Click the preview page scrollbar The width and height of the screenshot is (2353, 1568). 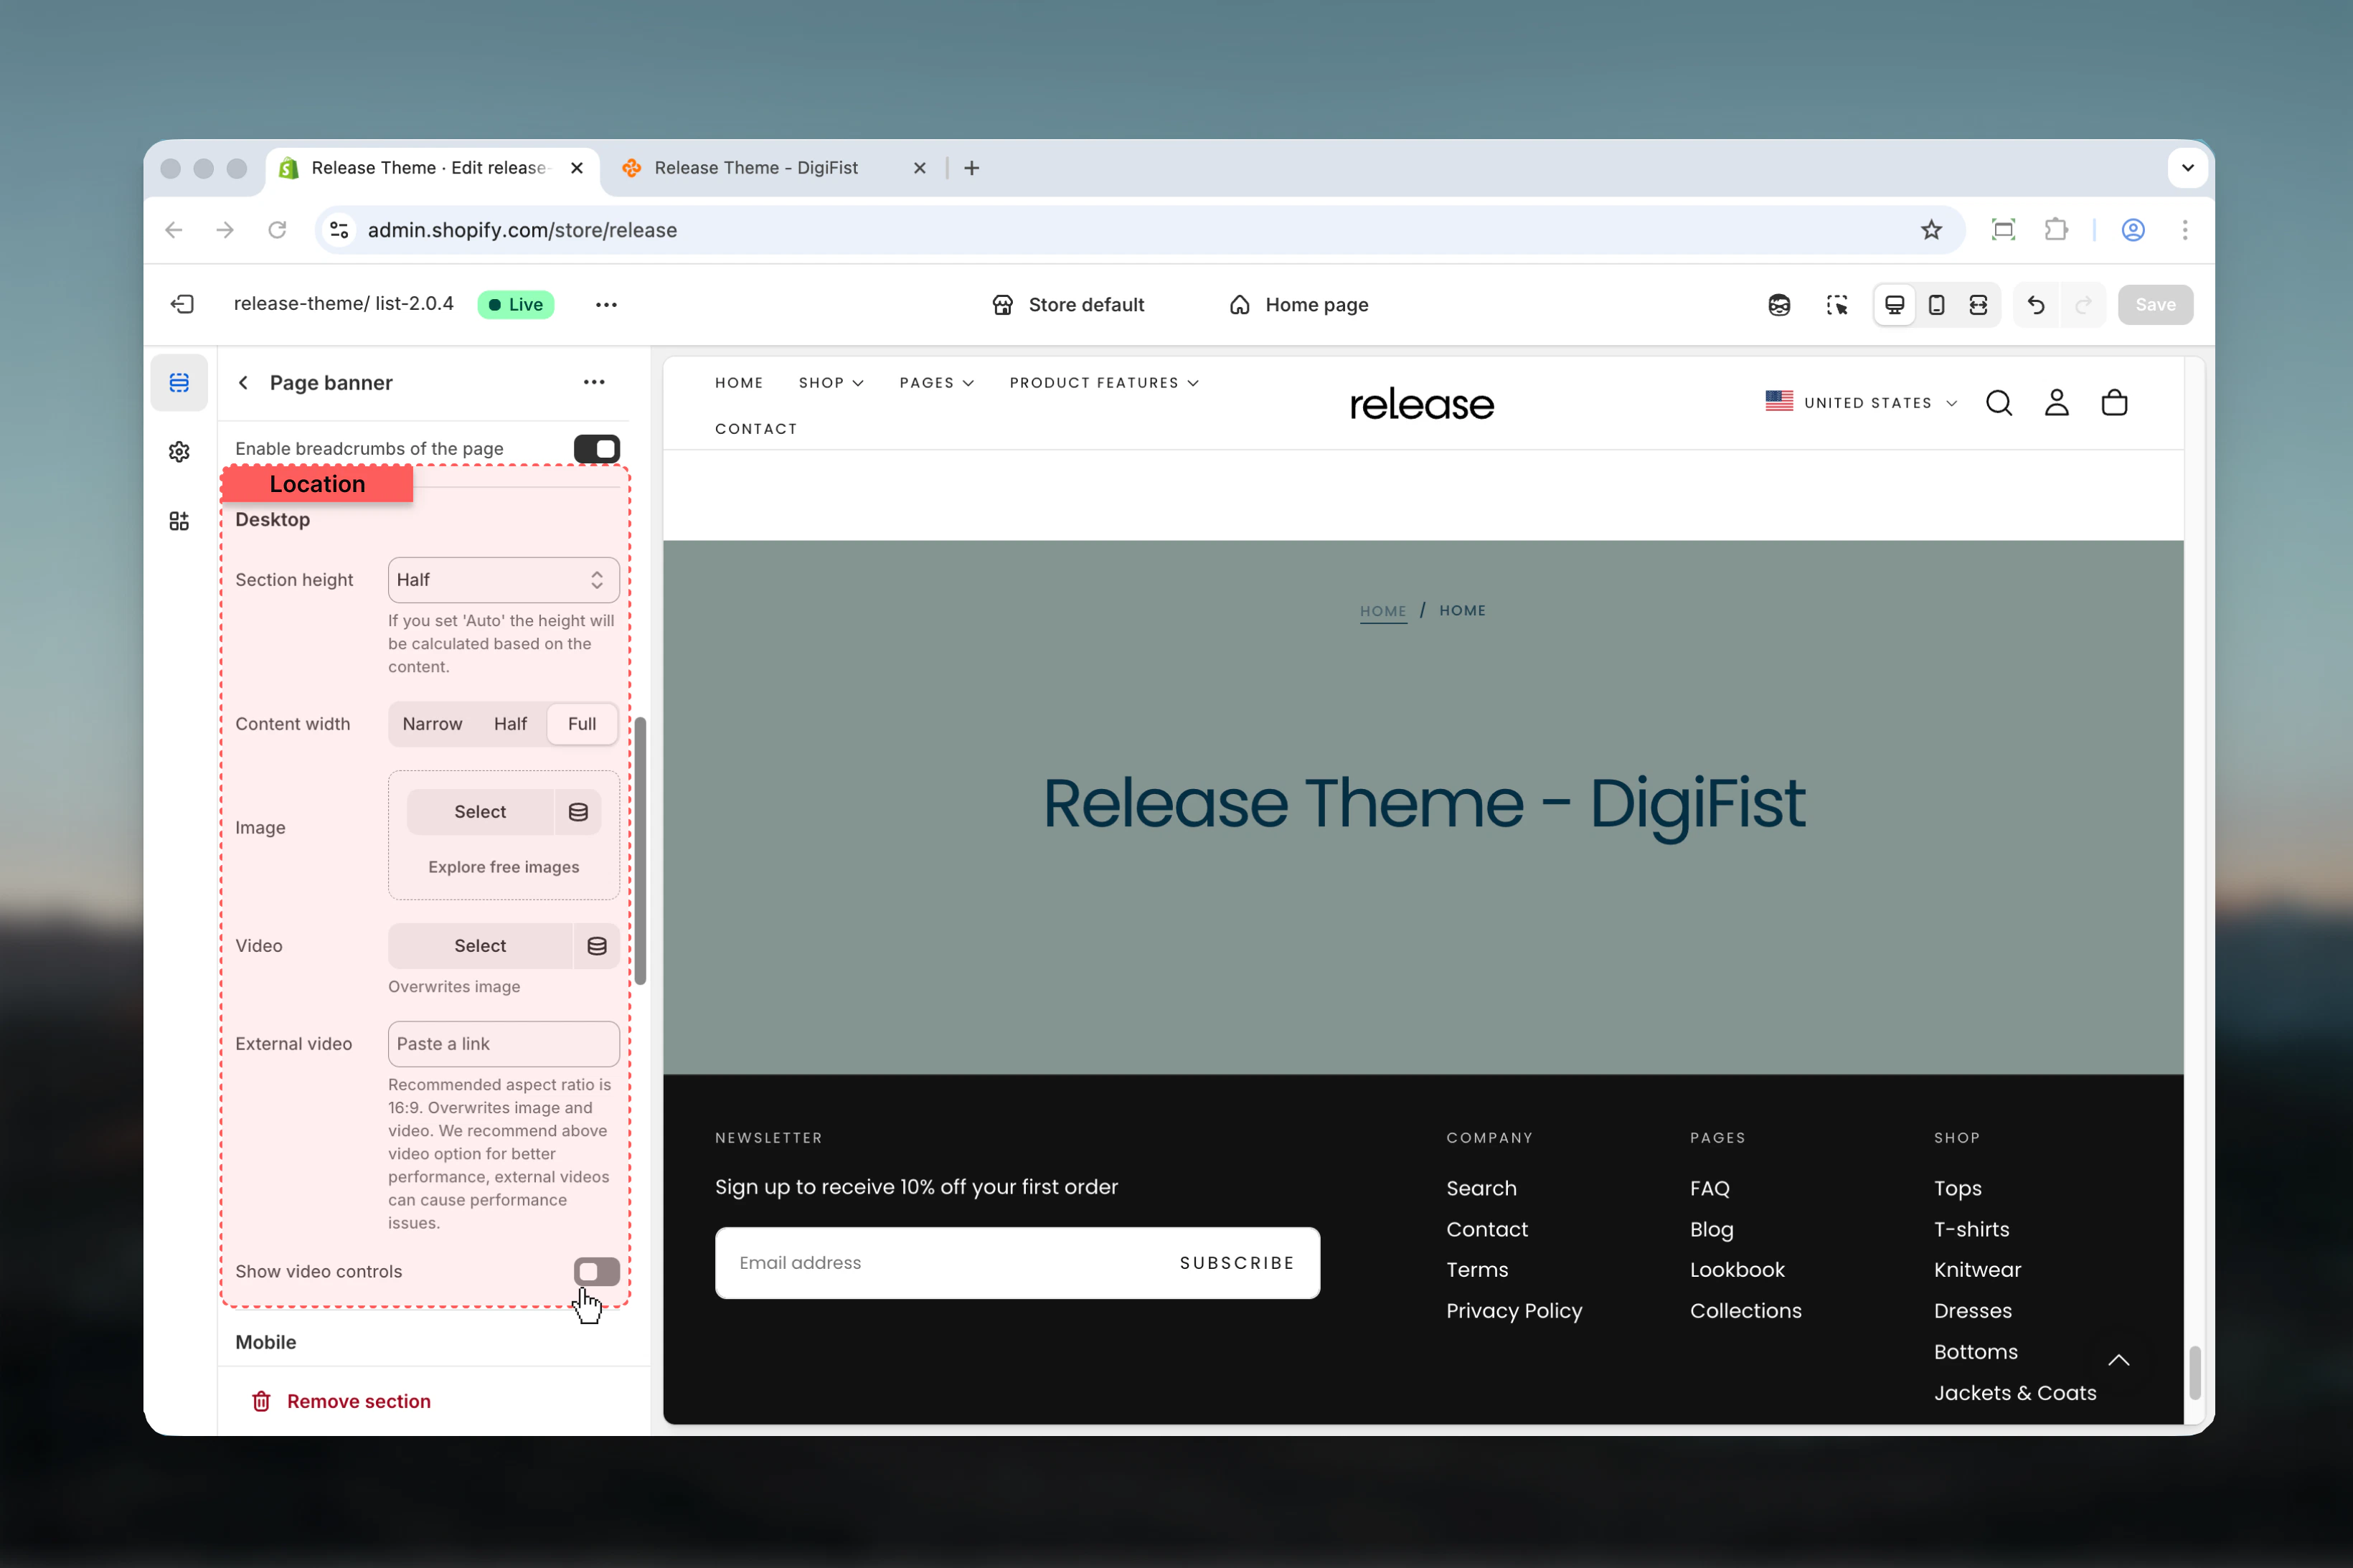[x=2195, y=1372]
